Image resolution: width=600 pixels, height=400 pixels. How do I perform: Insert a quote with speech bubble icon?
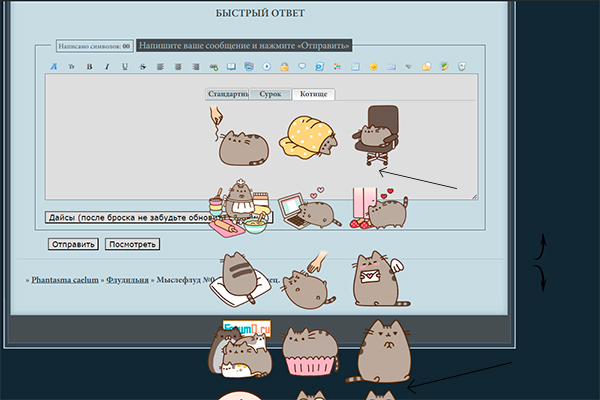point(302,67)
